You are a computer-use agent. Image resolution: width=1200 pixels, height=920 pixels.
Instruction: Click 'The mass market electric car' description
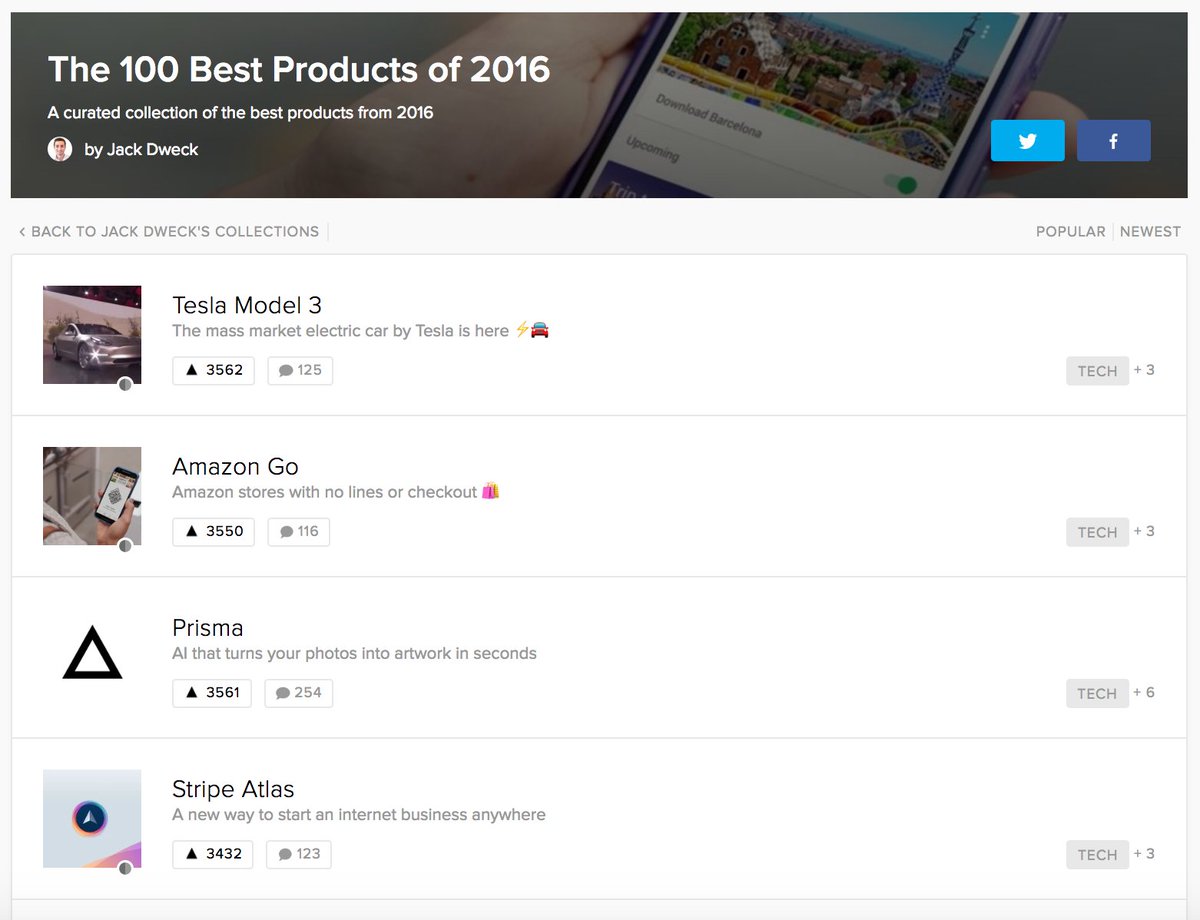pyautogui.click(x=361, y=331)
